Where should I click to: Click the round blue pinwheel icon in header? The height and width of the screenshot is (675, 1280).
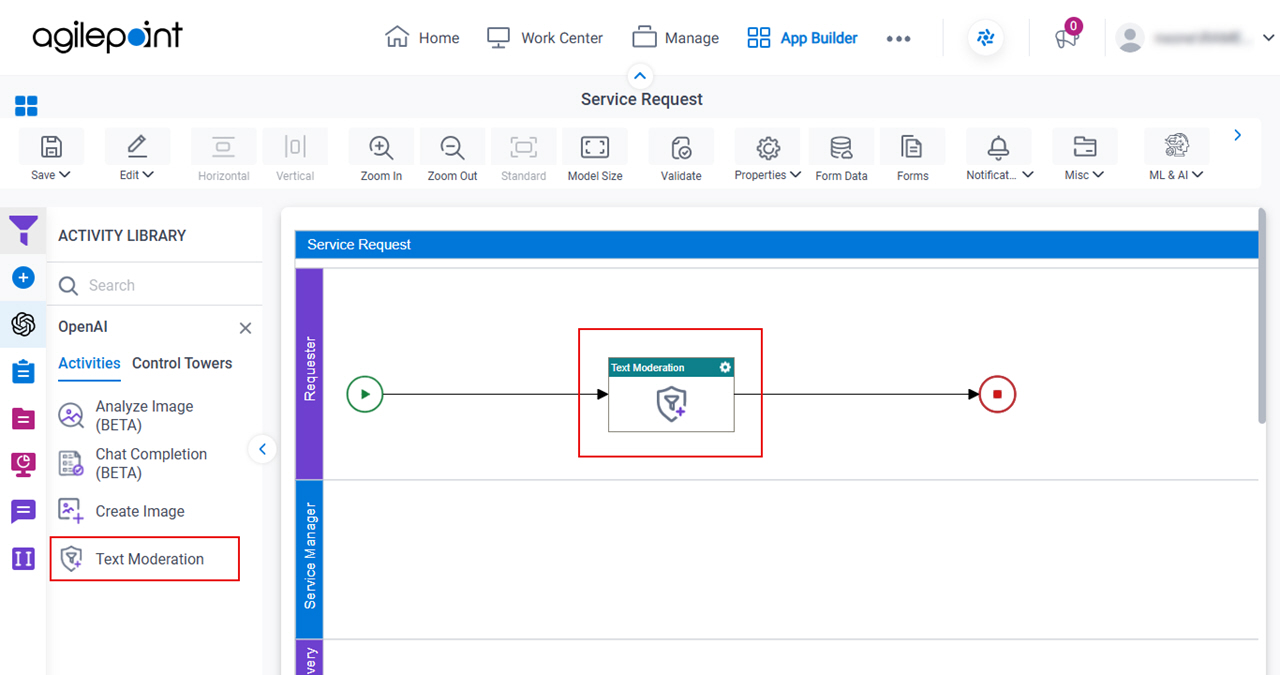pos(986,38)
